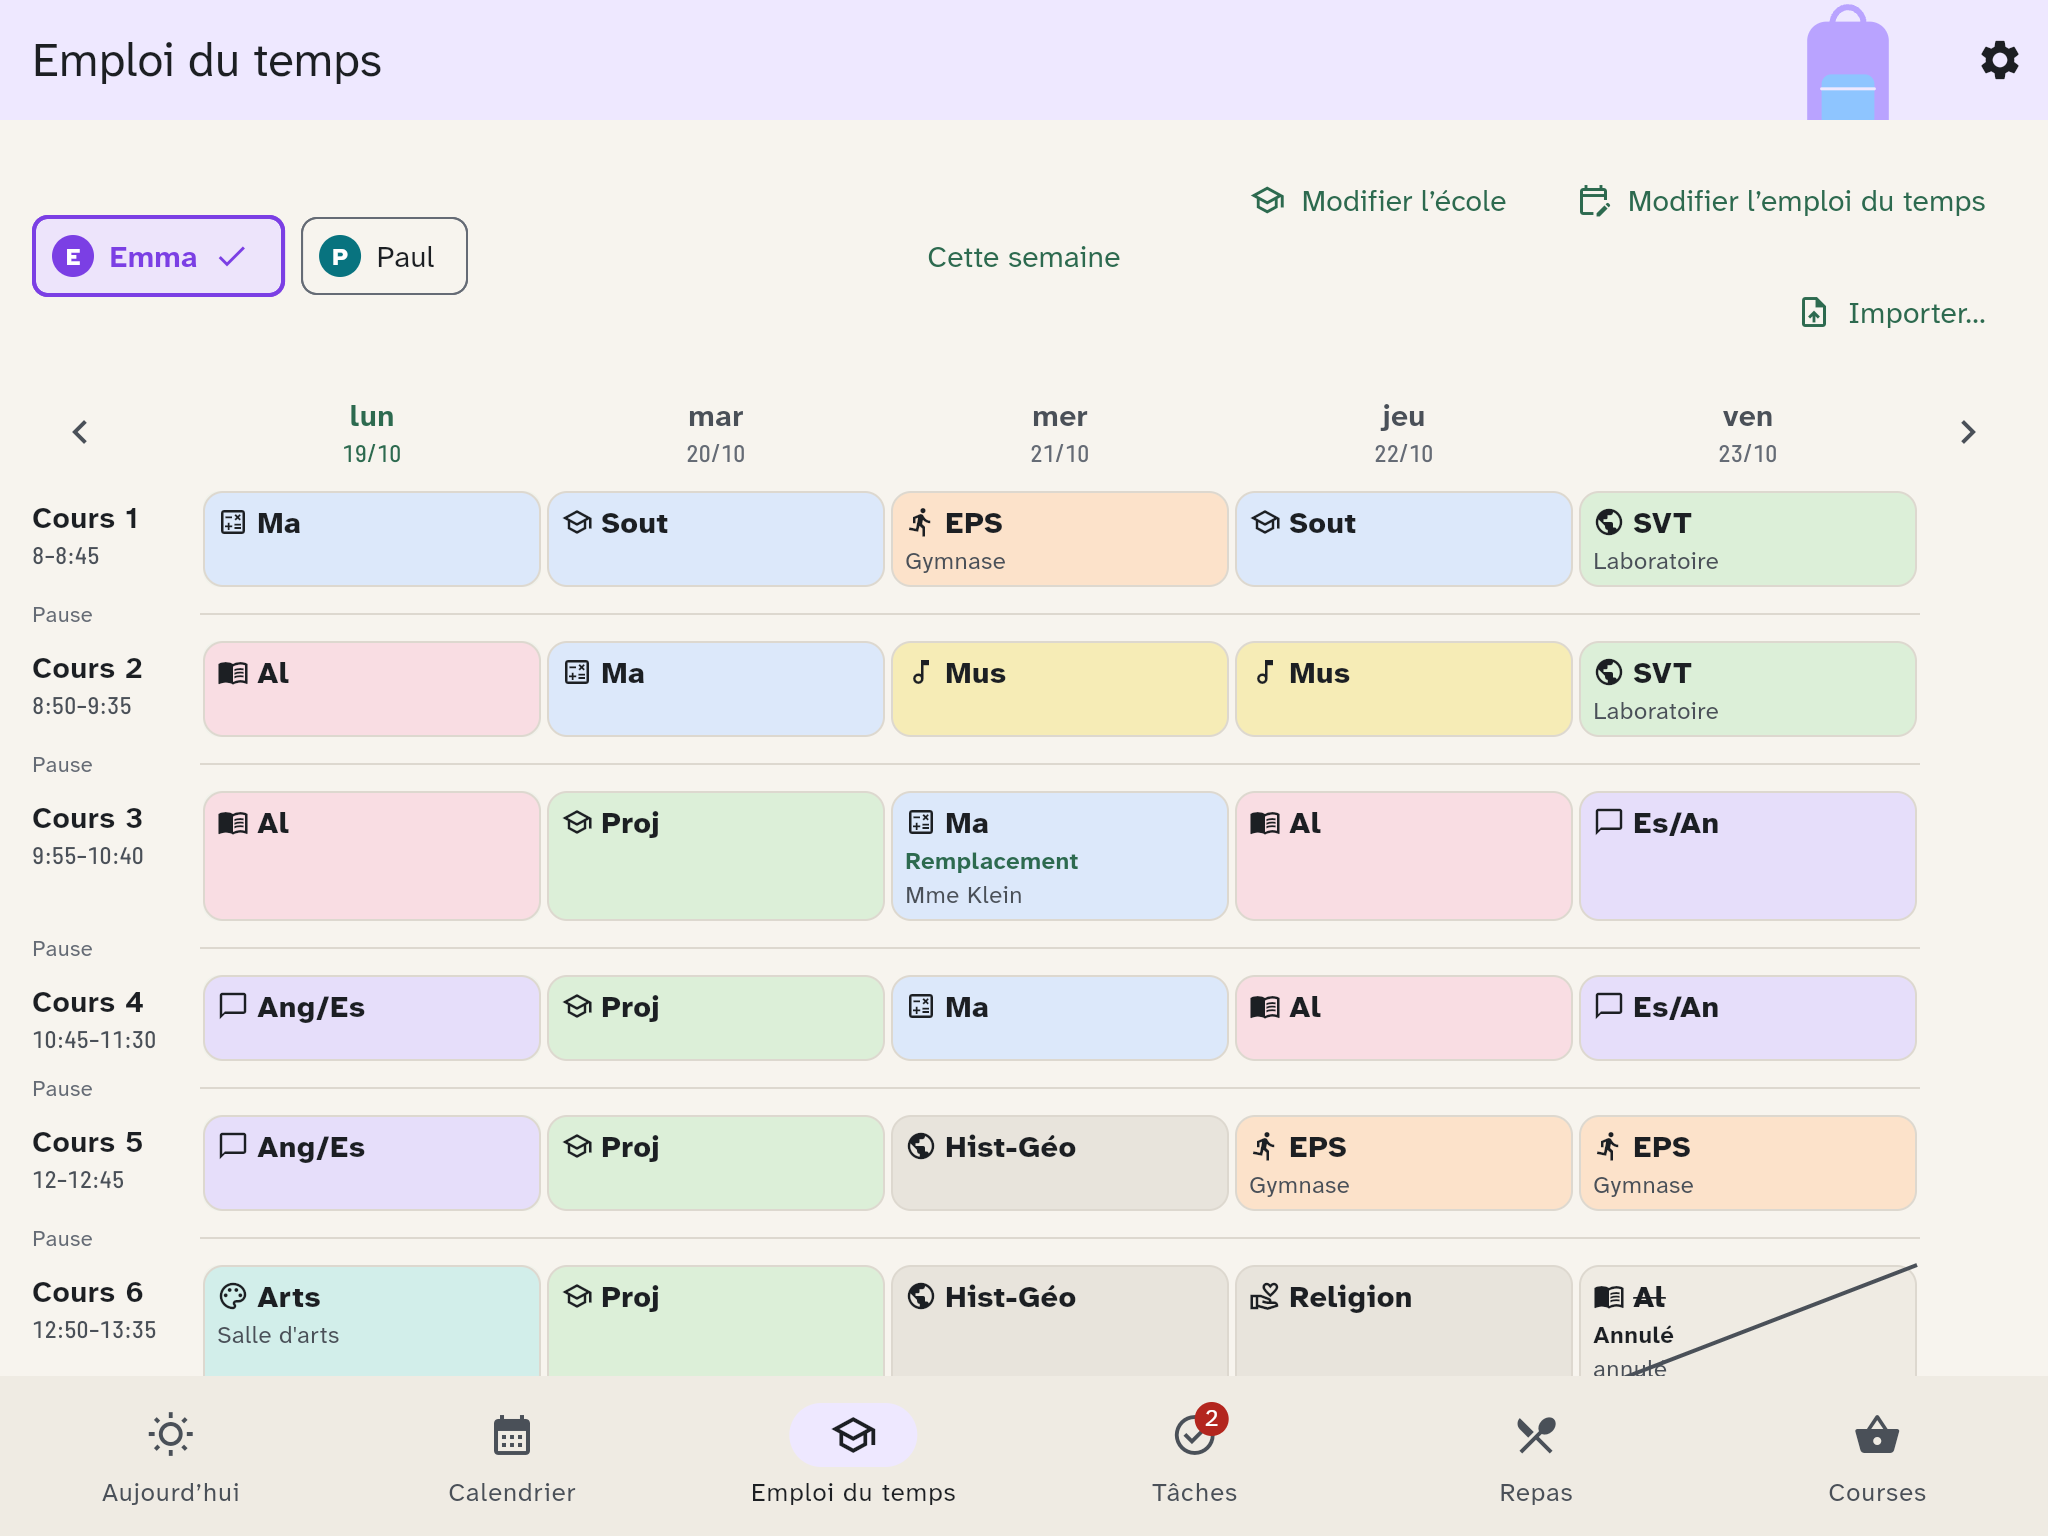Click speech bubble icon in Friday Es/An Cours 3

click(1609, 823)
